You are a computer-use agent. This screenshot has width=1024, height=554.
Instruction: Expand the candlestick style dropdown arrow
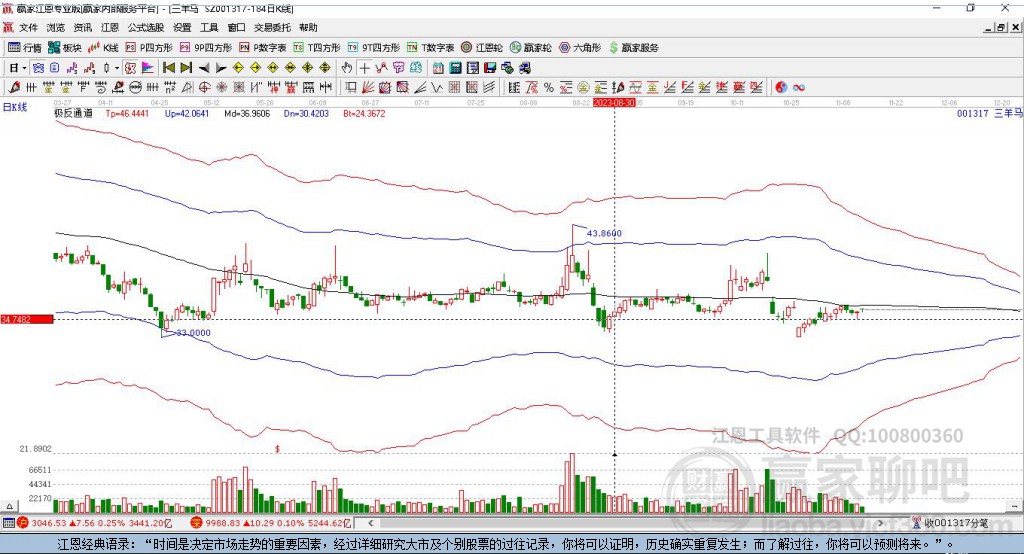pos(117,68)
